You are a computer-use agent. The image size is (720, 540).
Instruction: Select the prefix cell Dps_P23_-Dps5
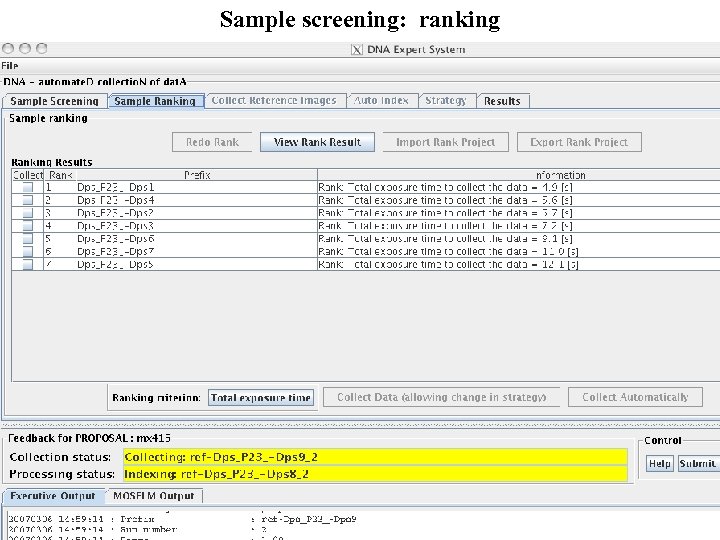point(197,264)
